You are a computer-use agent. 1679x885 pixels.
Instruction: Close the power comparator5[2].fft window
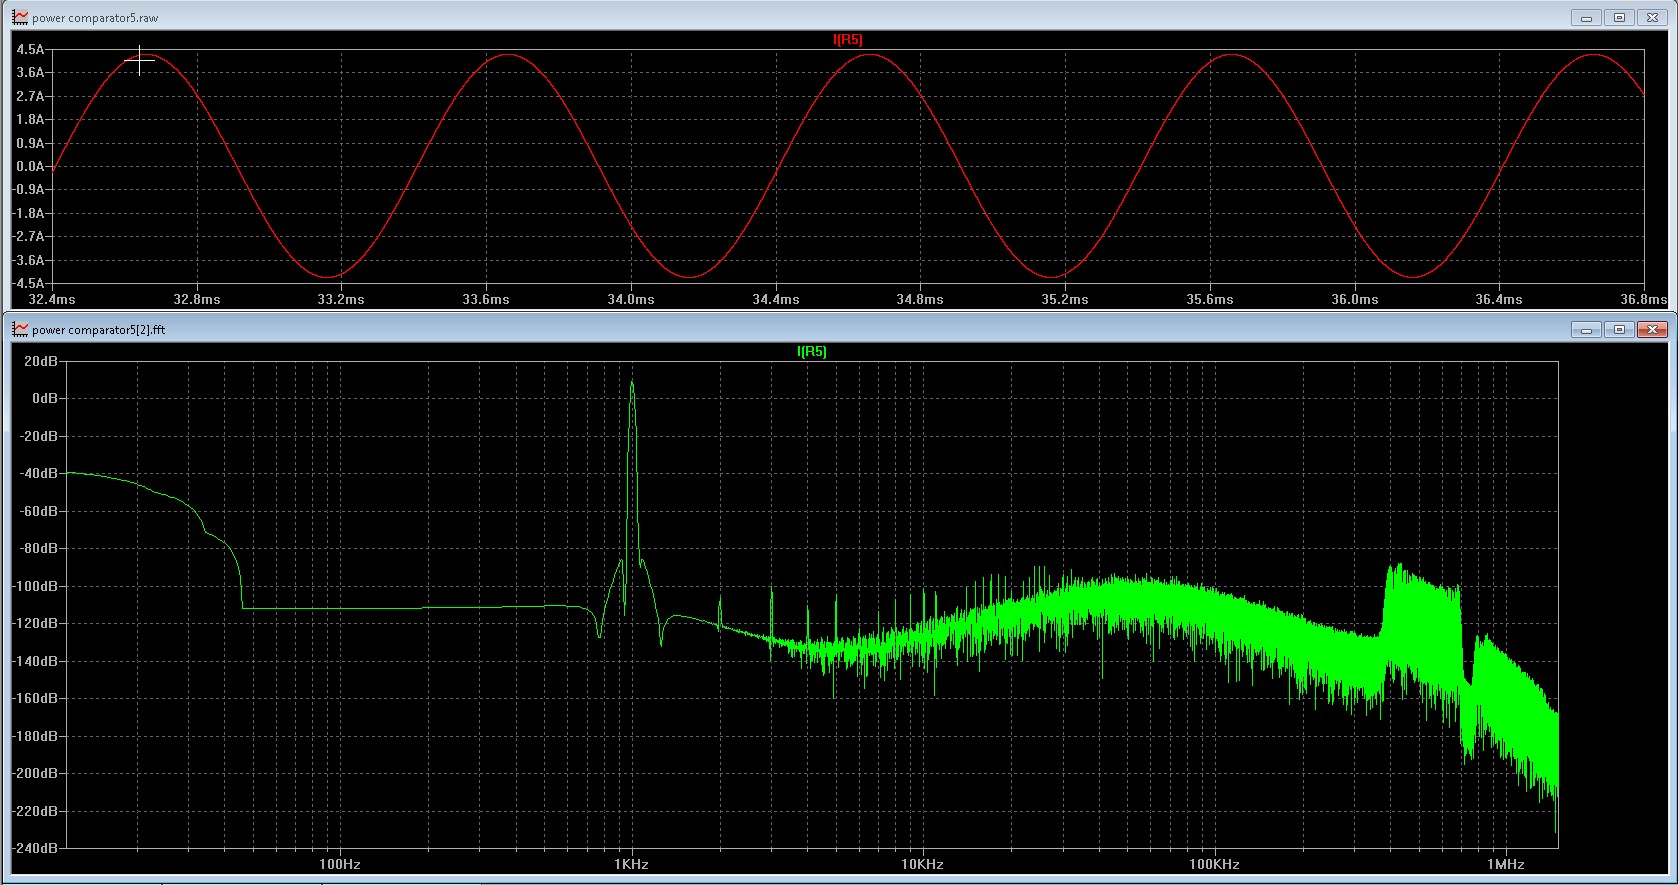point(1652,330)
